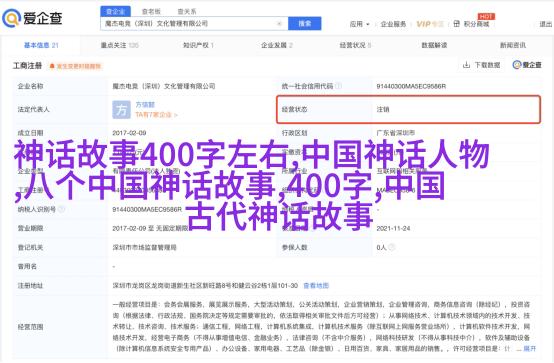This screenshot has width=554, height=363.
Task: Switch to the 基本信息 tab
Action: pos(41,45)
